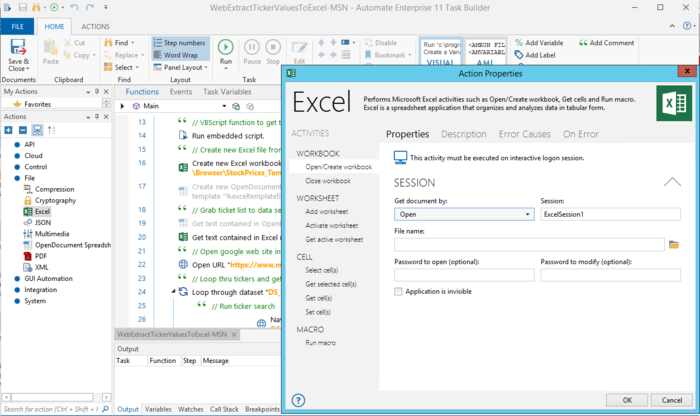
Task: Click Add Comment in ribbon
Action: point(606,43)
